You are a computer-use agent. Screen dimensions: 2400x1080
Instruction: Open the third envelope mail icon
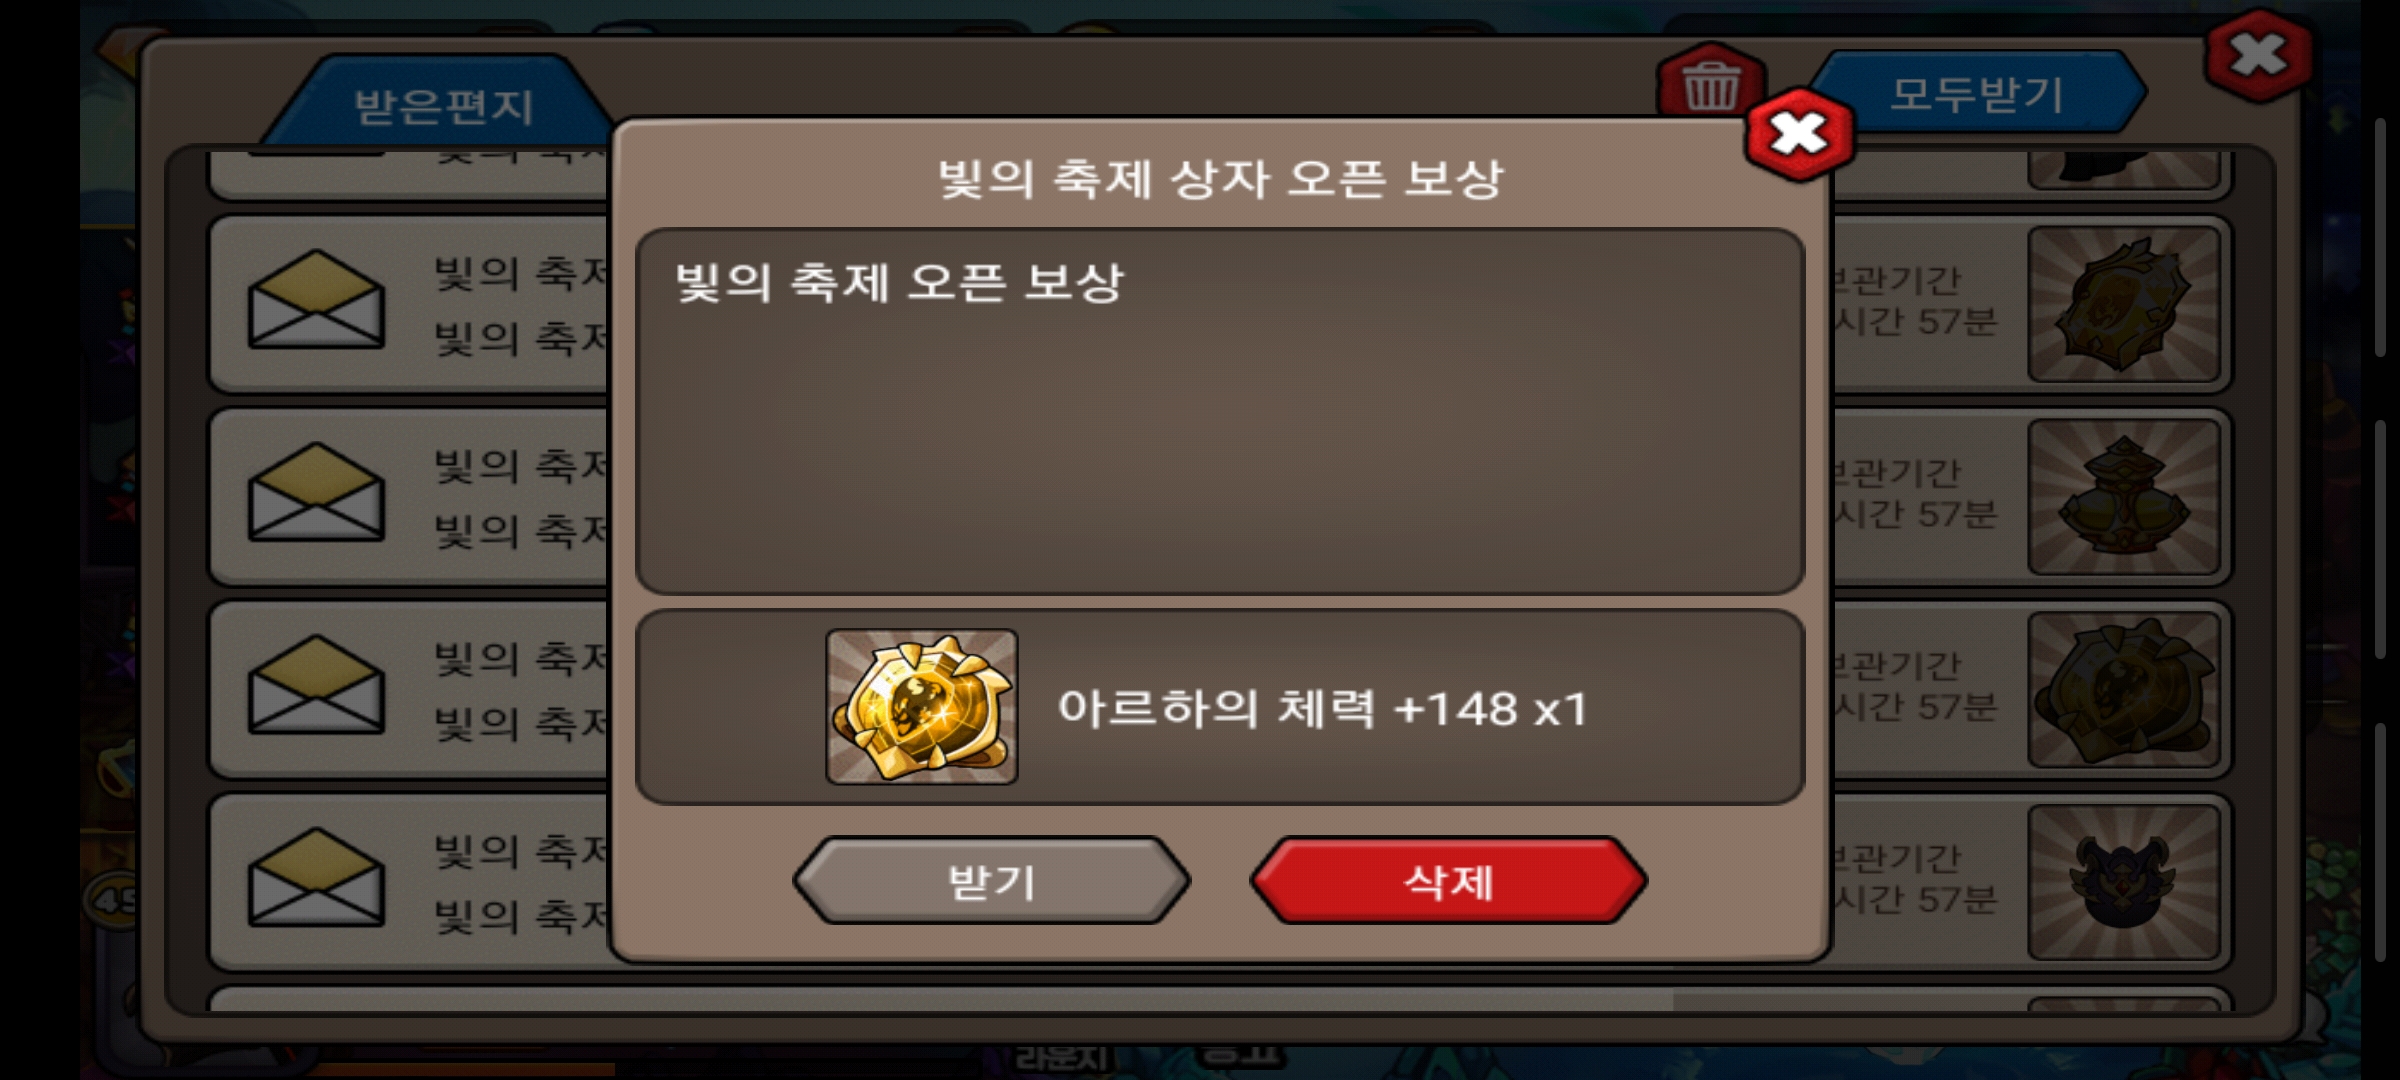(x=316, y=686)
